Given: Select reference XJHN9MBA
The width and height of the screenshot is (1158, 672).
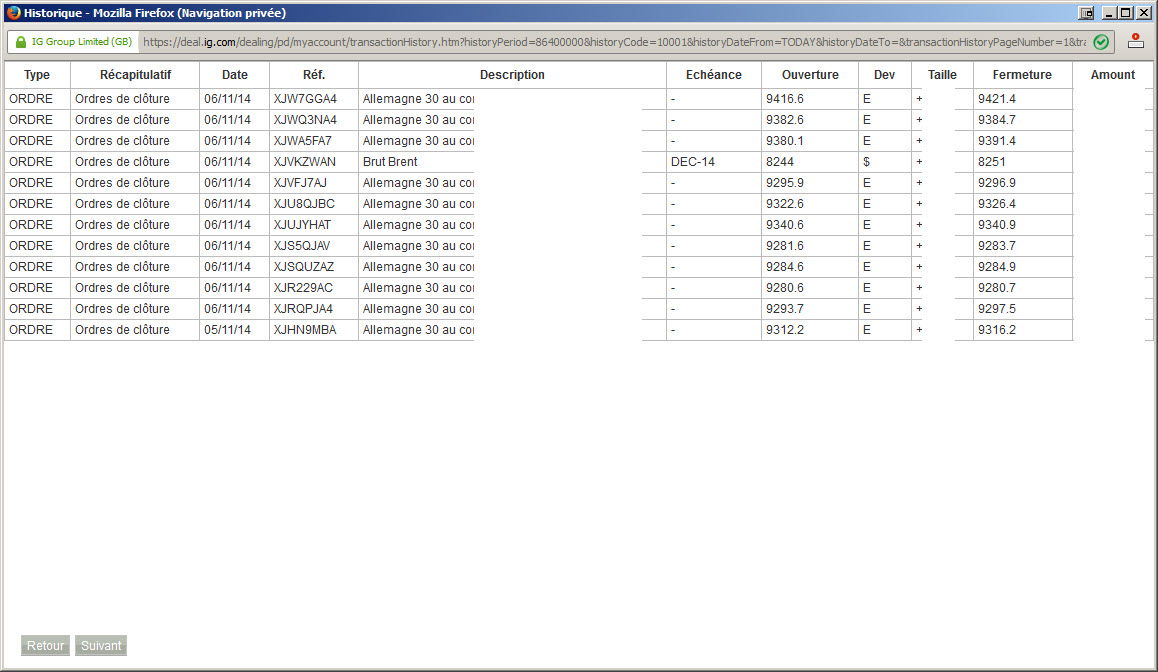Looking at the screenshot, I should [x=305, y=330].
